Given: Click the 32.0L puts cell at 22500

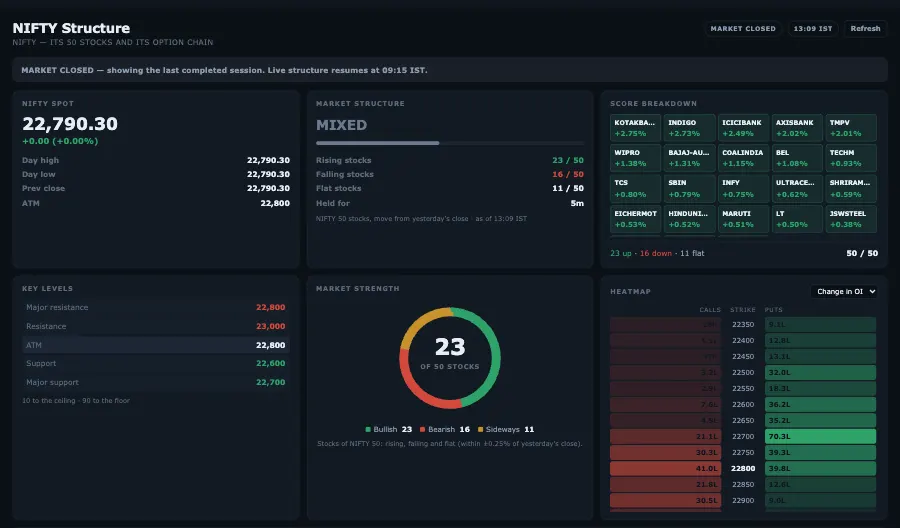Looking at the screenshot, I should [x=820, y=372].
